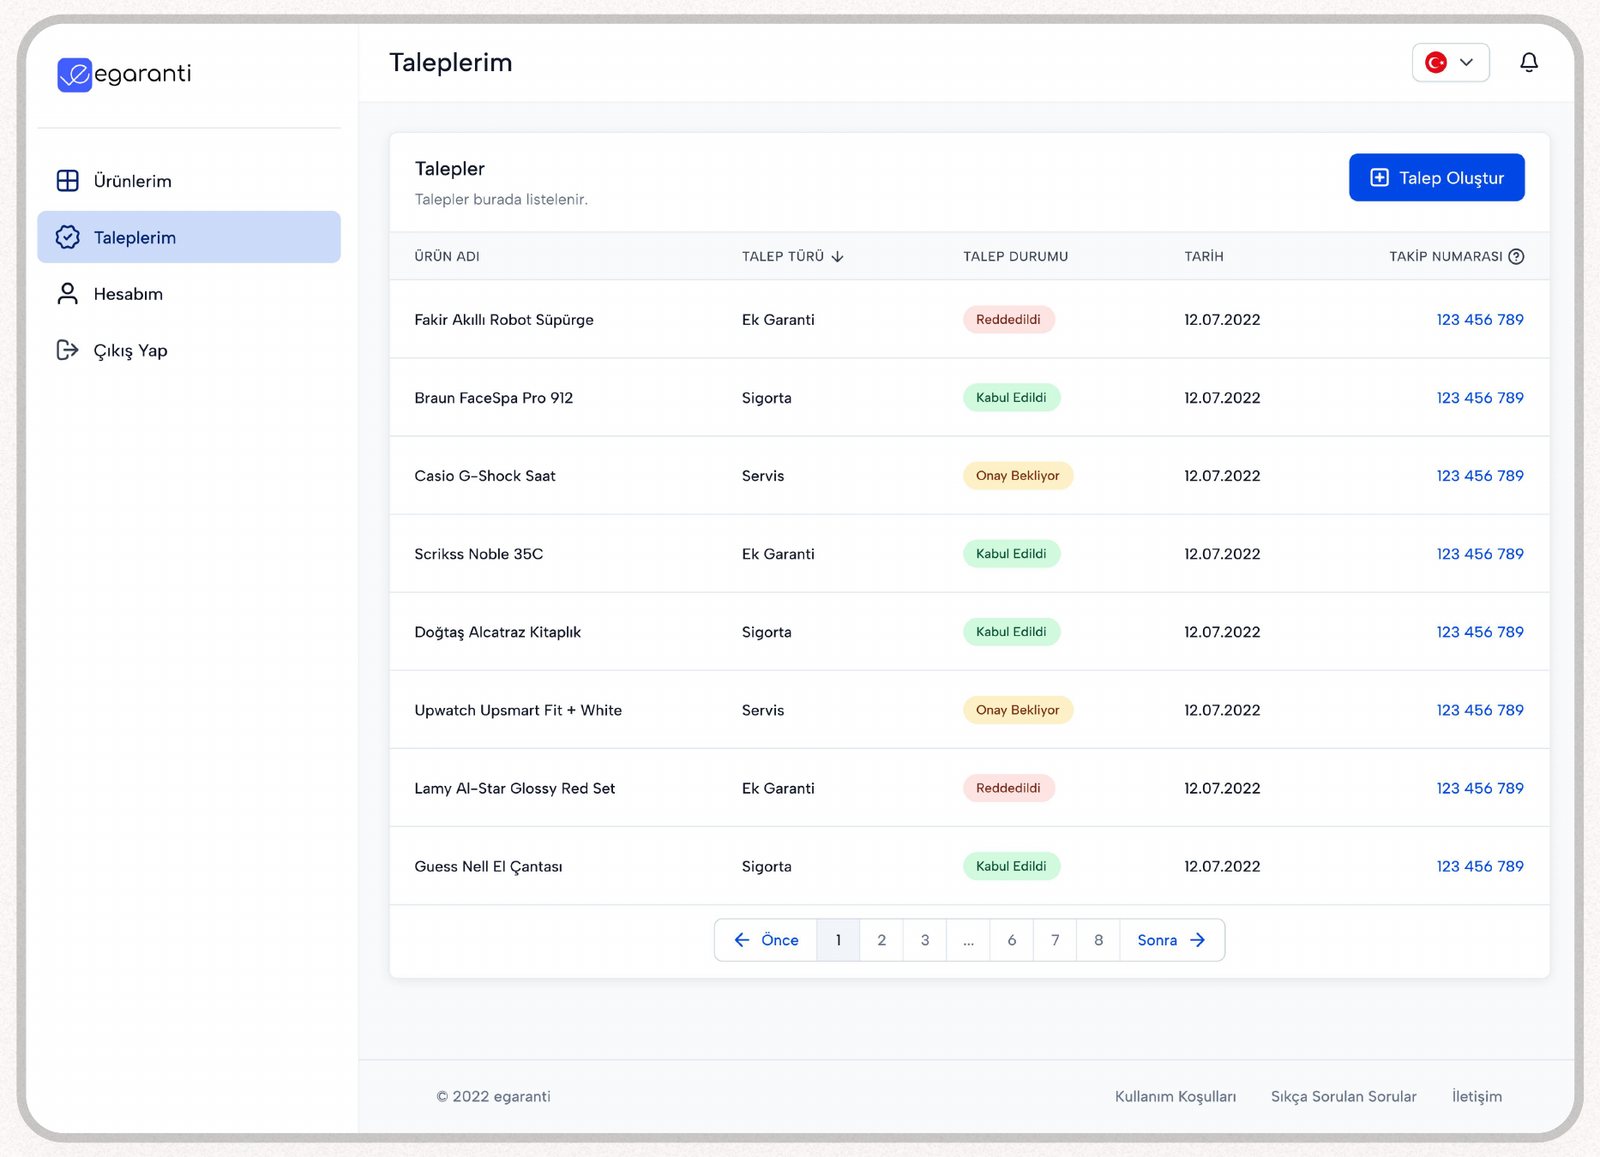Click help icon next to Takip Numarası
Screen dimensions: 1600x1157
point(1516,257)
